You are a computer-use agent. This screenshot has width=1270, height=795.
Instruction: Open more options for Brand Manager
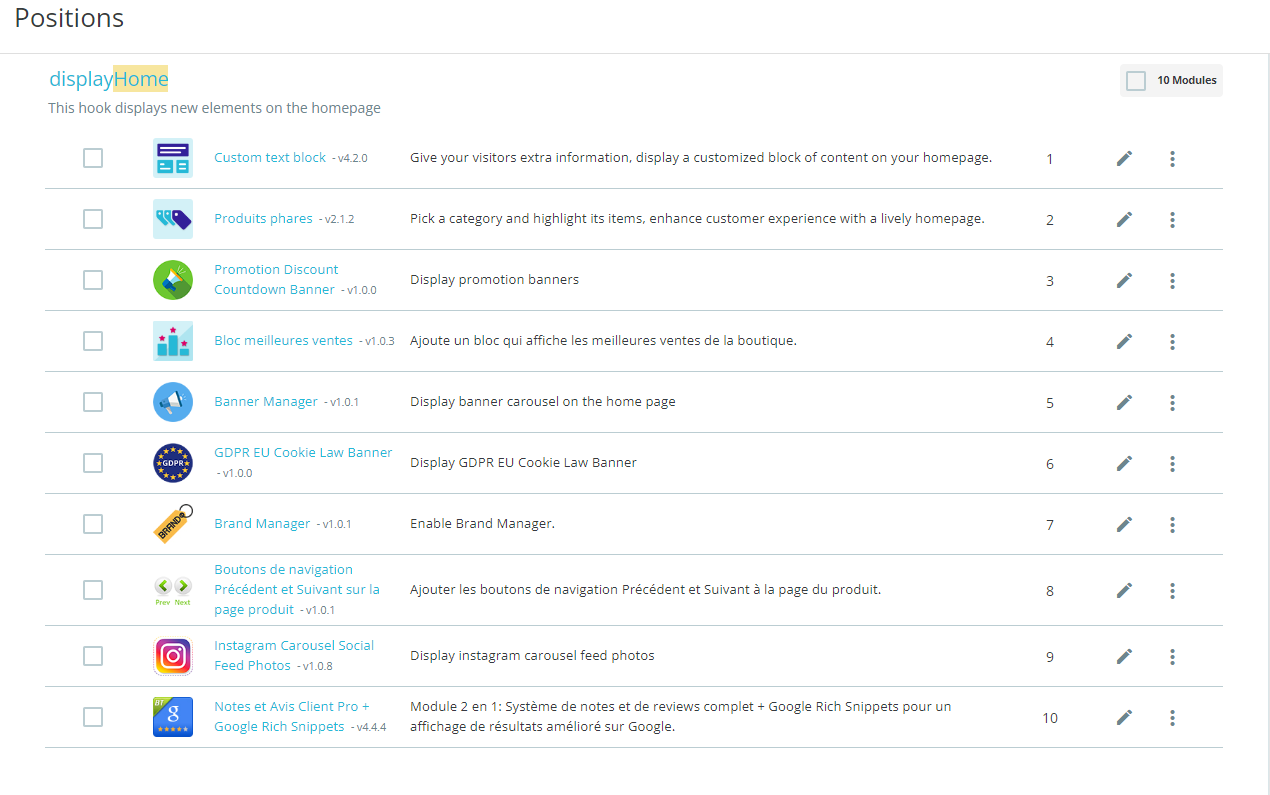tap(1172, 524)
